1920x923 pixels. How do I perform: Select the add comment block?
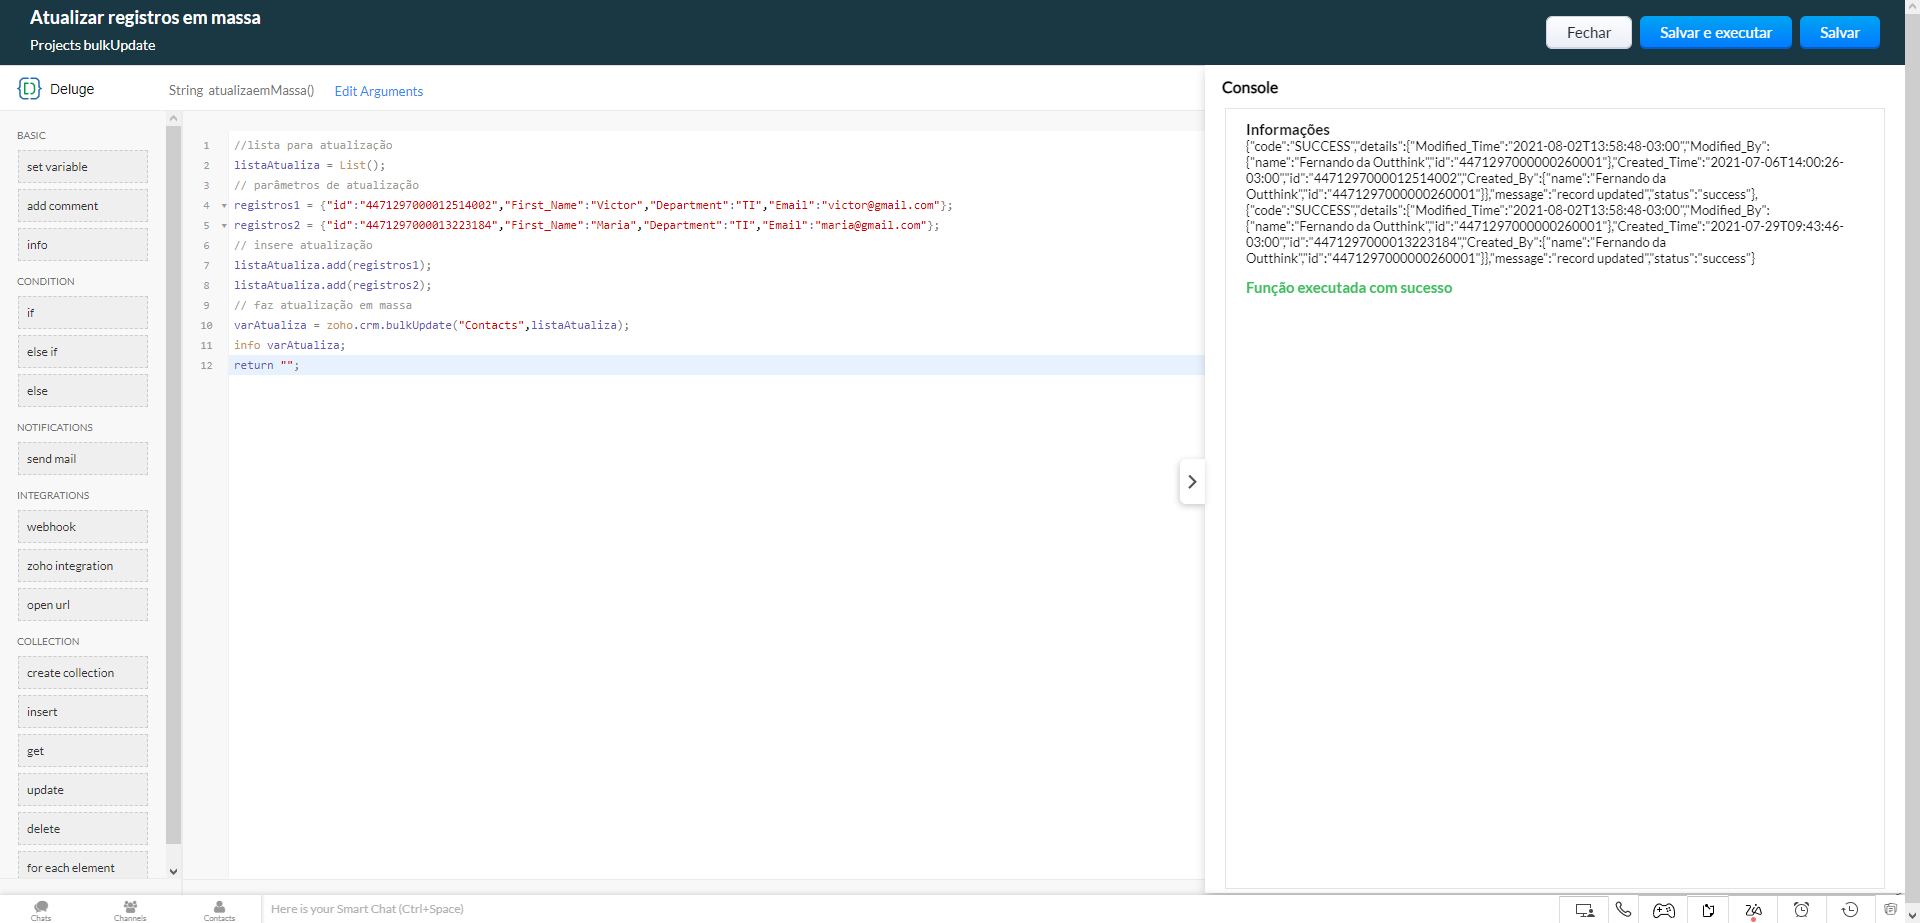pyautogui.click(x=82, y=206)
